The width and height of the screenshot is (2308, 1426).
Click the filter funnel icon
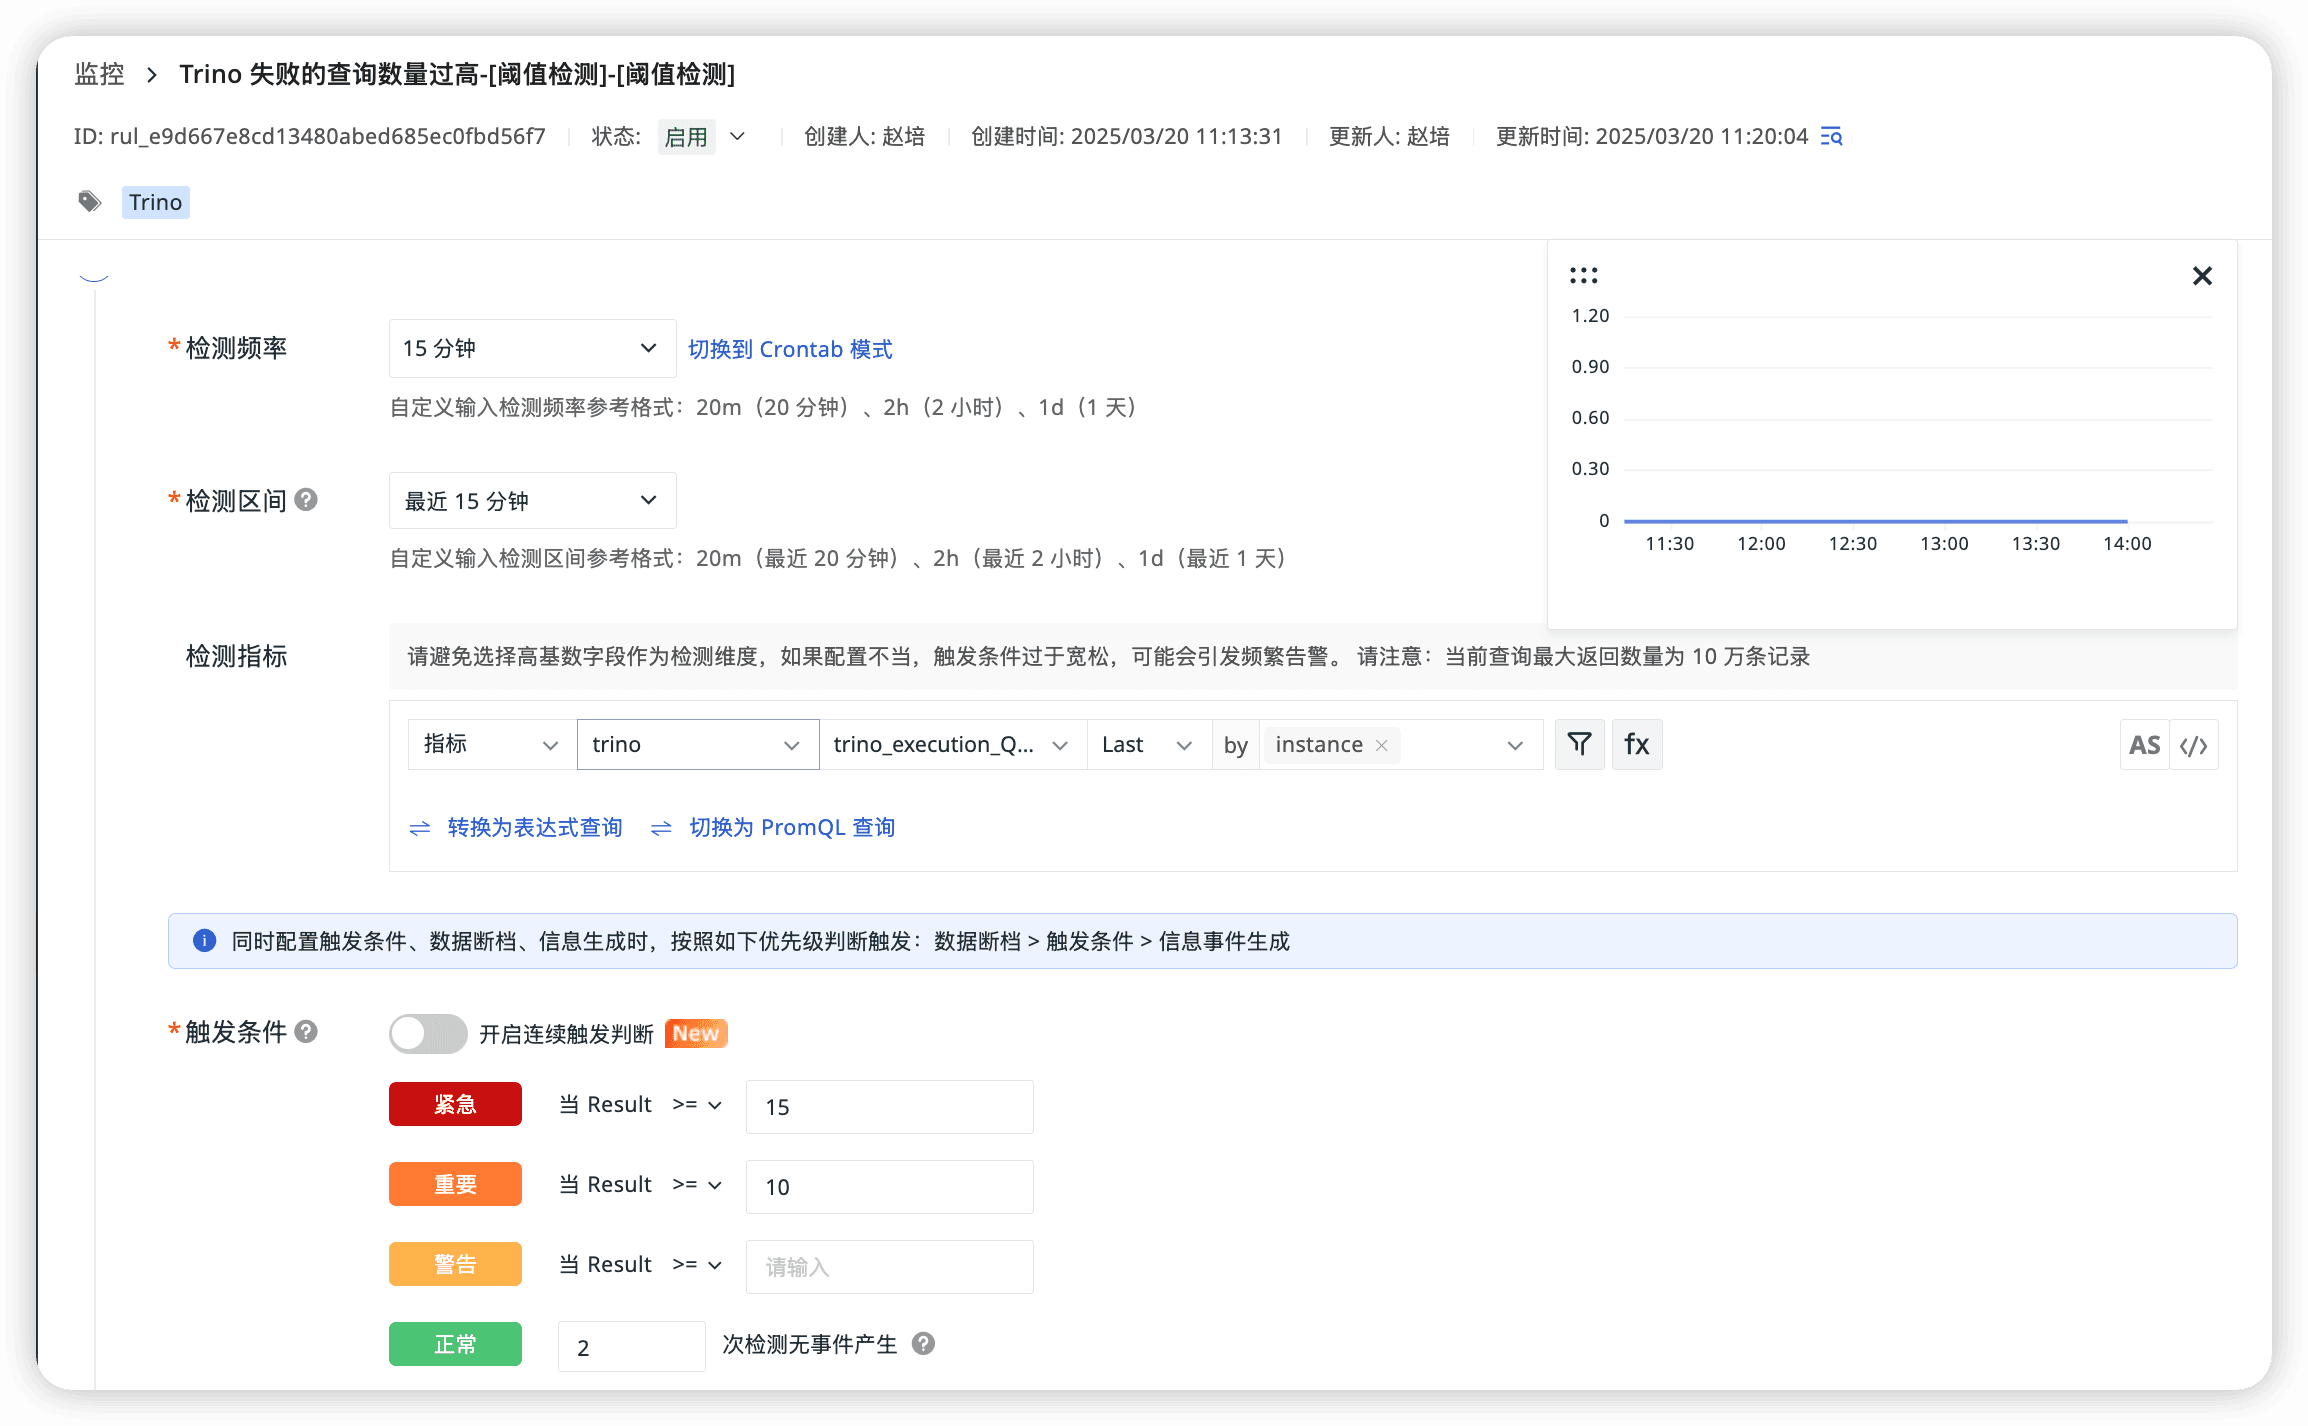coord(1579,744)
